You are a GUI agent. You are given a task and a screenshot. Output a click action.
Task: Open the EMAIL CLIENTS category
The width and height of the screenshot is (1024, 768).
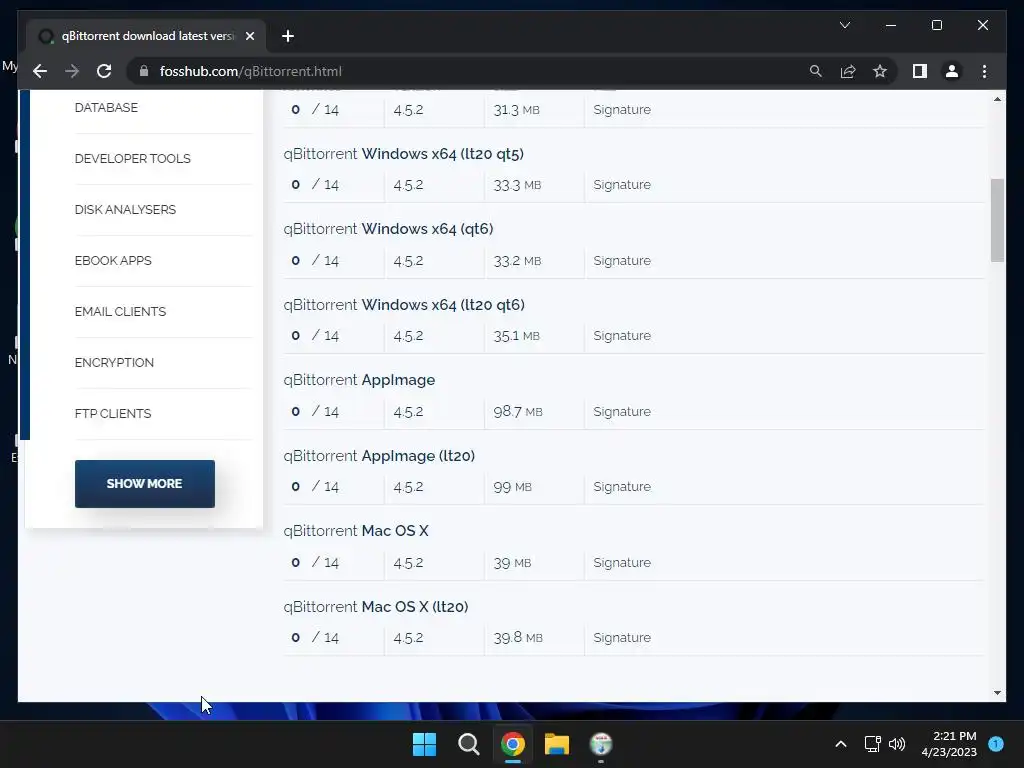pos(120,312)
